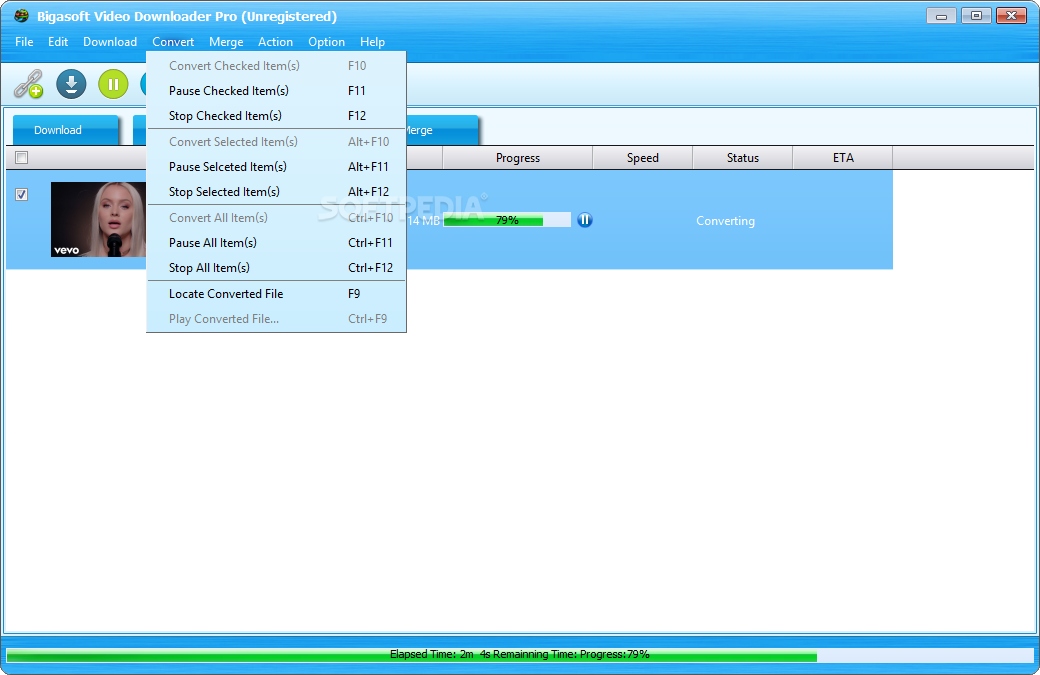The width and height of the screenshot is (1040, 675).
Task: Open the Download menu
Action: pos(110,42)
